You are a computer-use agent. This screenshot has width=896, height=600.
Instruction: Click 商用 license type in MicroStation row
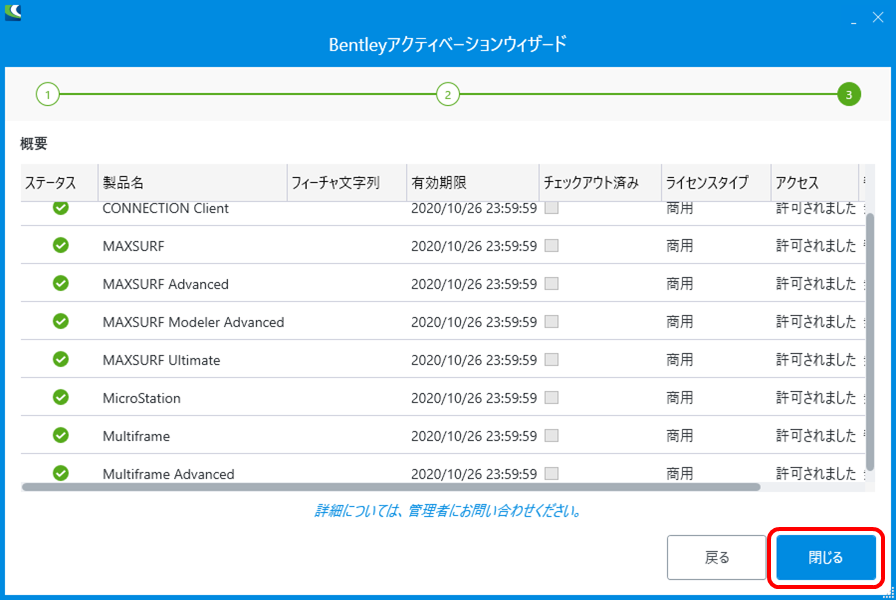[x=679, y=398]
